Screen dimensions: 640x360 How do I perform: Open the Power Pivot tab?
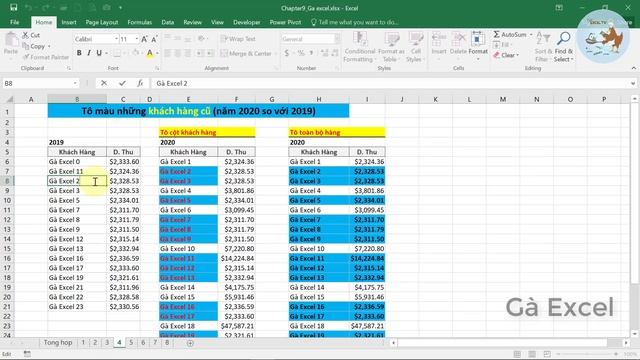point(285,22)
